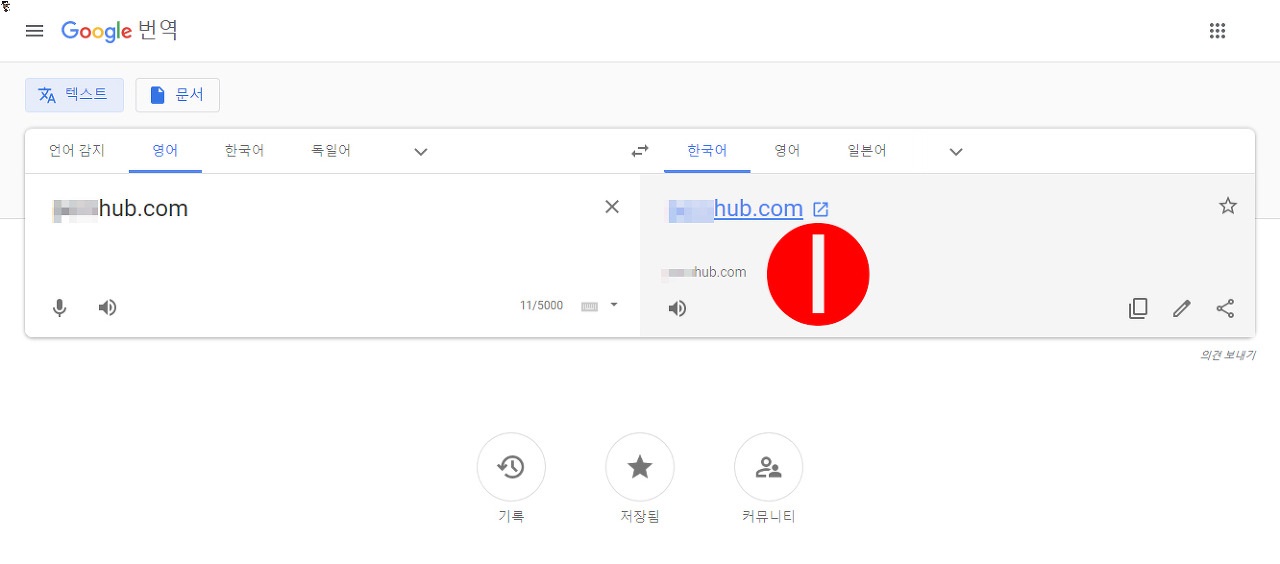Listen to the source text
Viewport: 1280px width, 564px height.
point(108,308)
